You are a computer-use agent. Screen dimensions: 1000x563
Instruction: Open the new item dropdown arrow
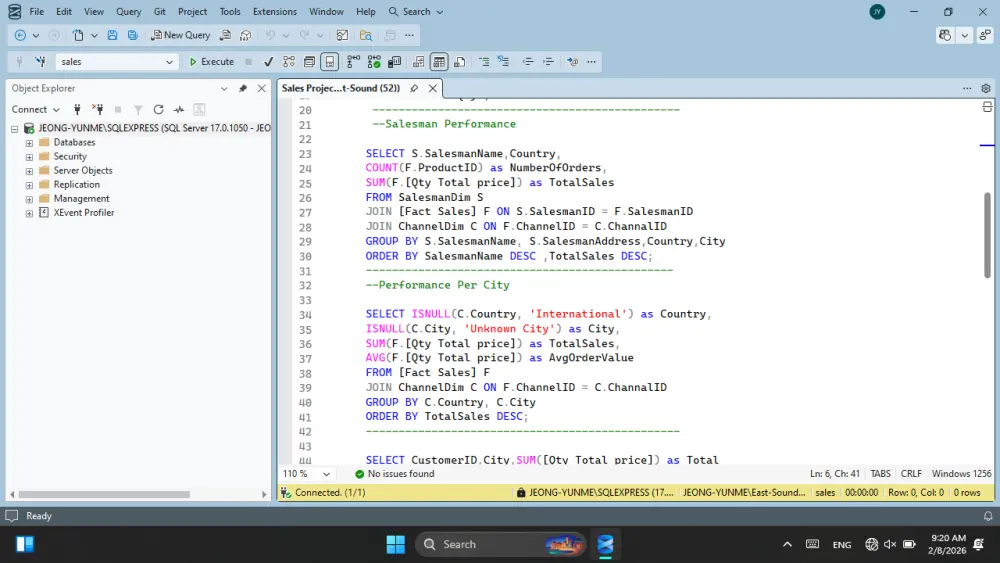pyautogui.click(x=94, y=36)
